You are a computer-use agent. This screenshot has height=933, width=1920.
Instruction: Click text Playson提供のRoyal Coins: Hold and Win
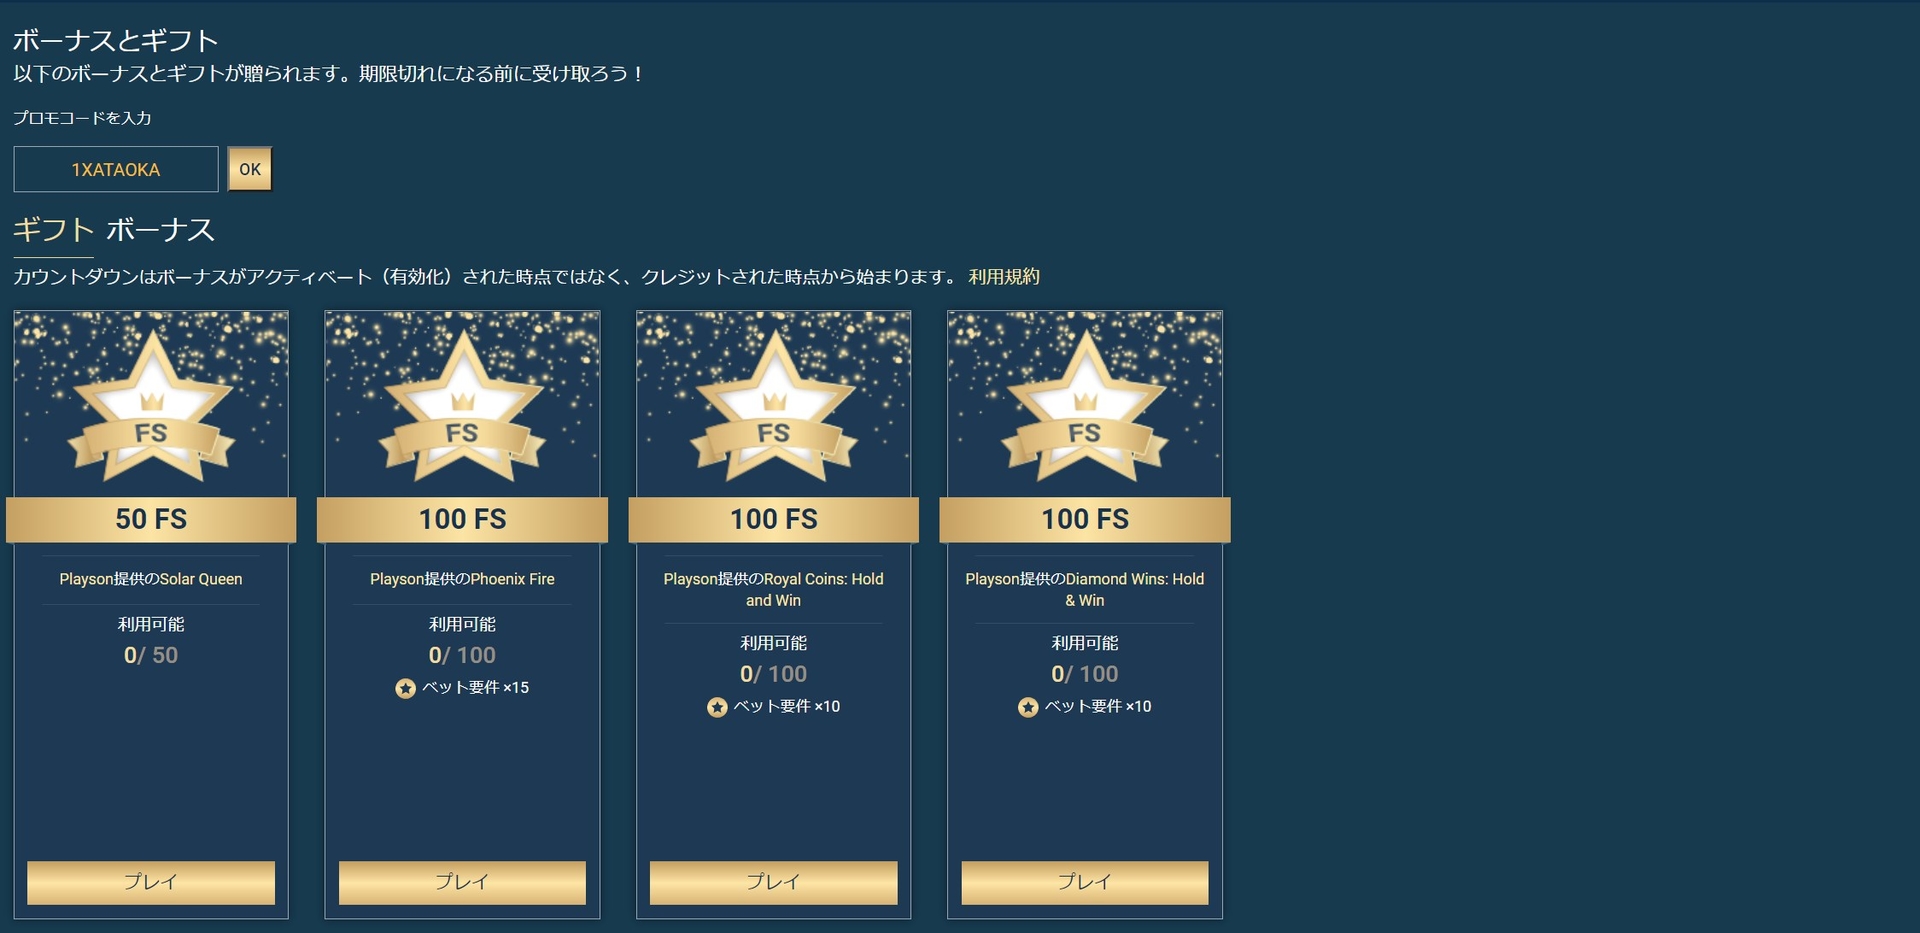[774, 589]
